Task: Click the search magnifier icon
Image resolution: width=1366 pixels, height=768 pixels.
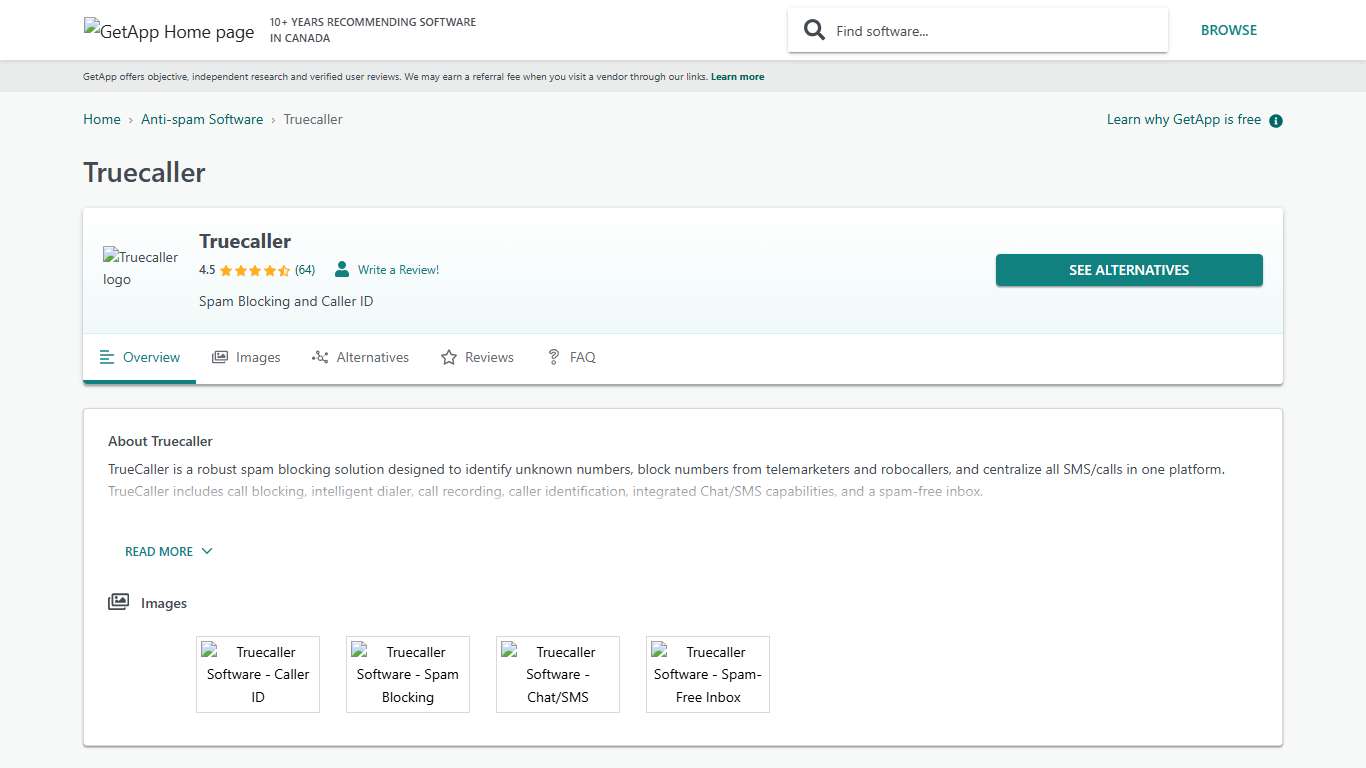Action: coord(815,30)
